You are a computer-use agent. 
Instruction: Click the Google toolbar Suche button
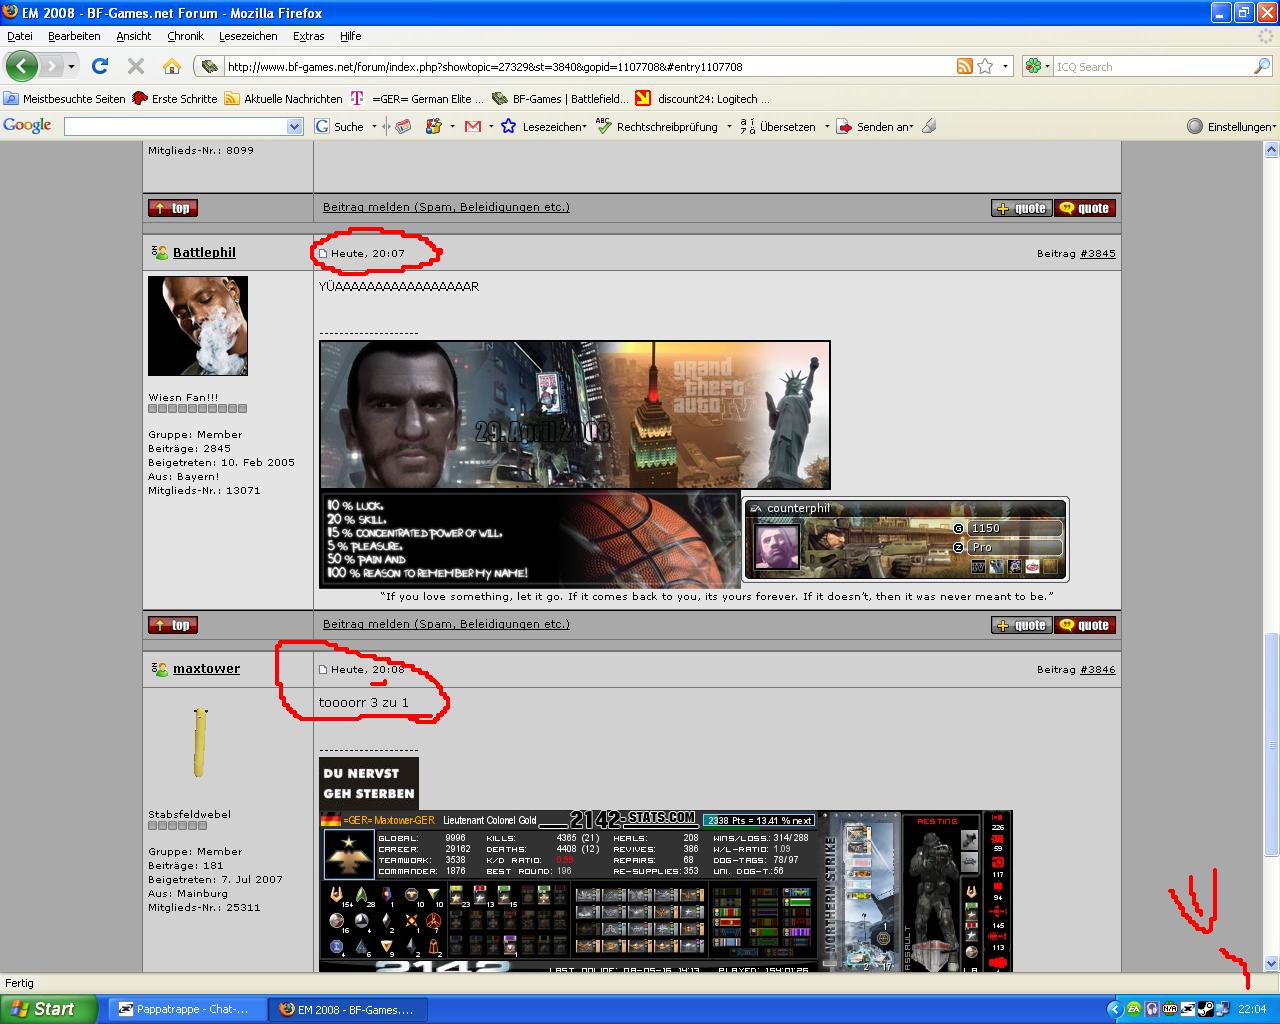(339, 126)
